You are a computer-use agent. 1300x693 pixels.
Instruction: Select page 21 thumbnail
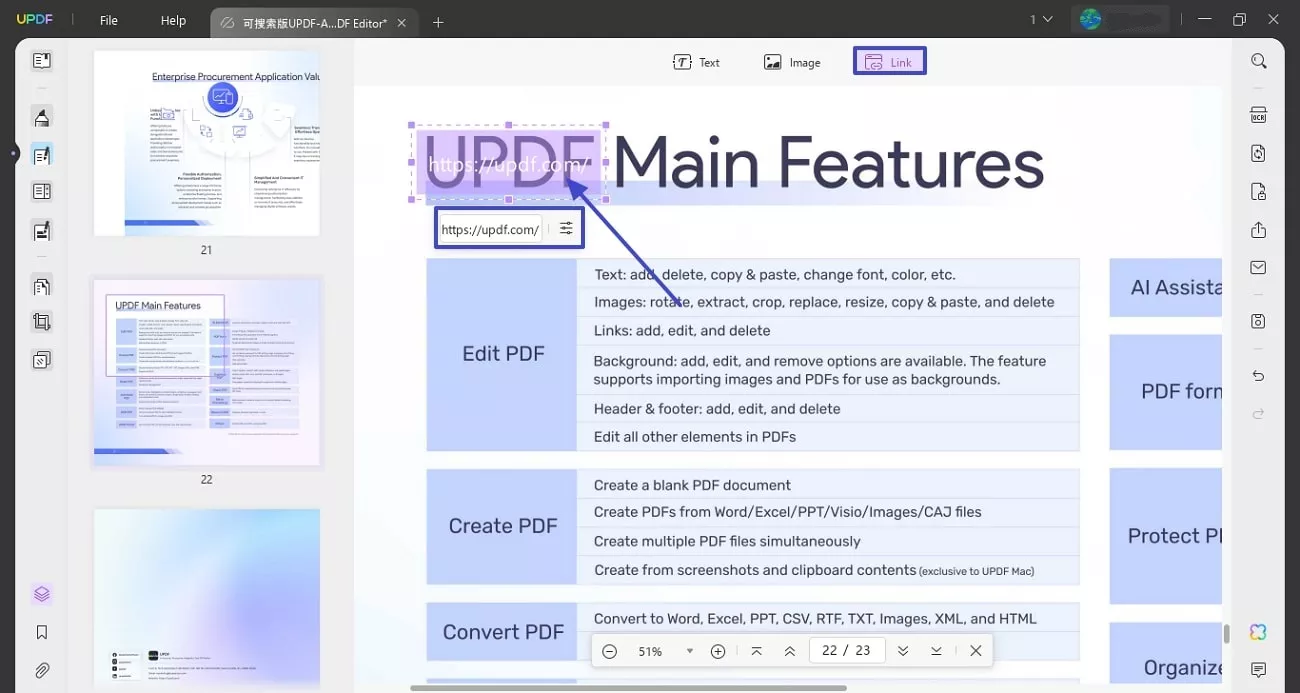click(x=207, y=143)
